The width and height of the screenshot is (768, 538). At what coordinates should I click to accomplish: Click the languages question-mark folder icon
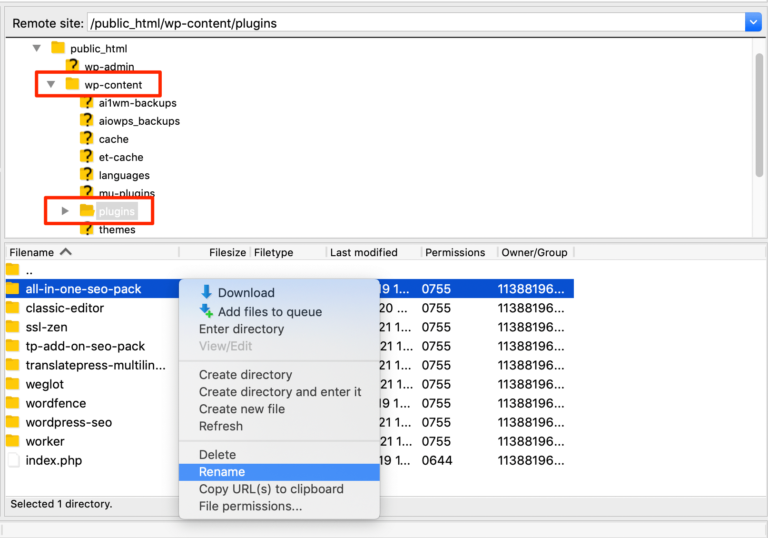87,174
